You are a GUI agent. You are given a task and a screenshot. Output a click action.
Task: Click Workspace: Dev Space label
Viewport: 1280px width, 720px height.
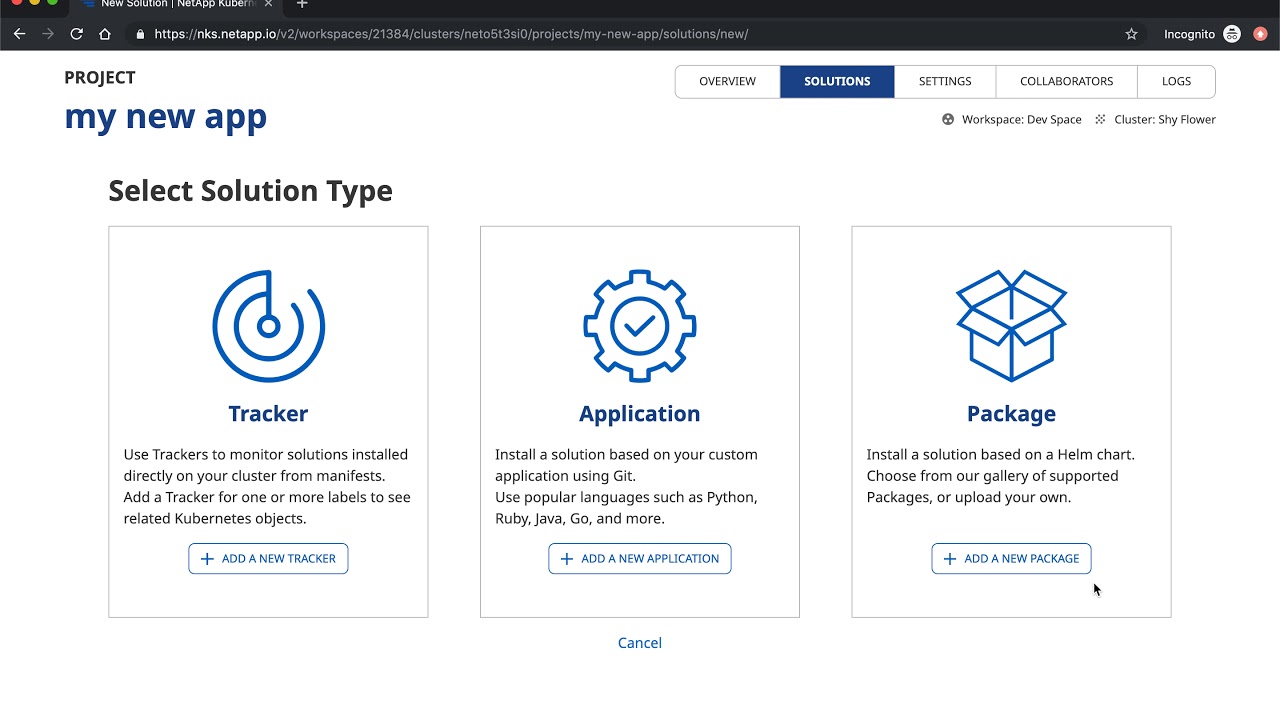[1022, 119]
